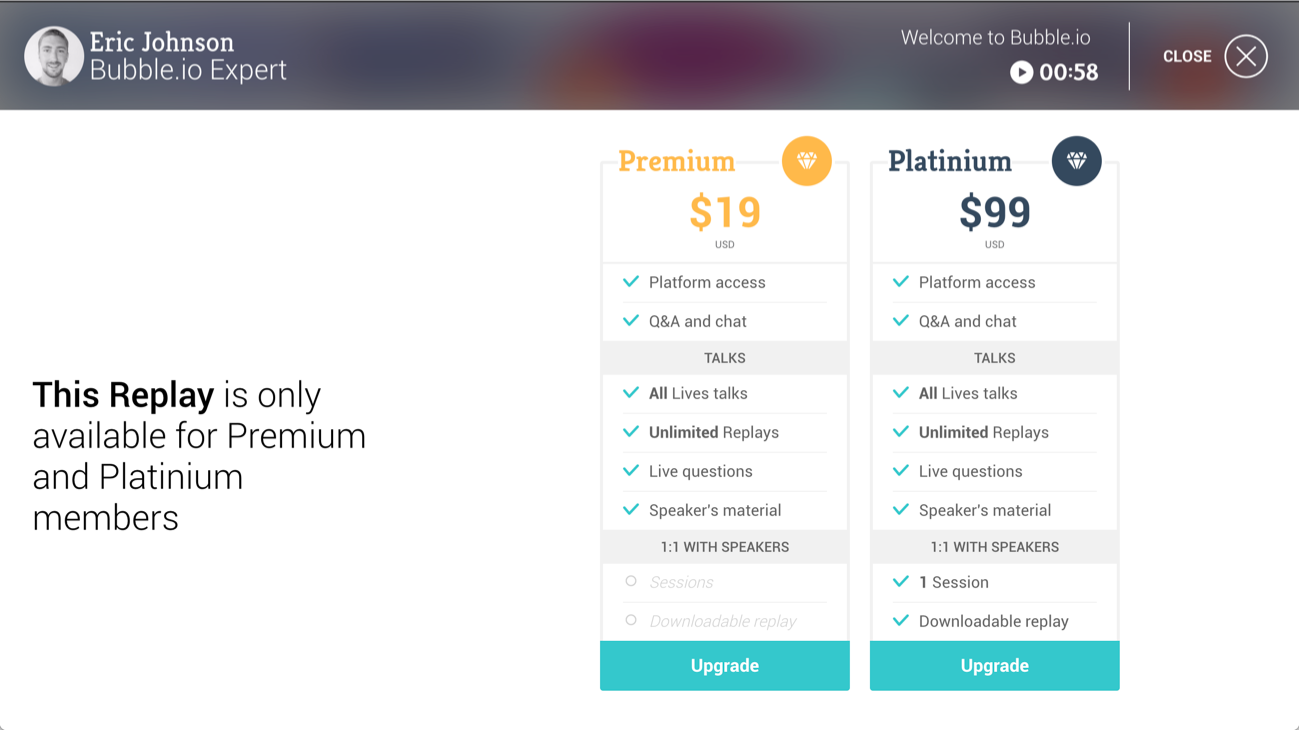Click Platinium 1:1 WITH SPEAKERS header
The height and width of the screenshot is (730, 1299).
(994, 547)
